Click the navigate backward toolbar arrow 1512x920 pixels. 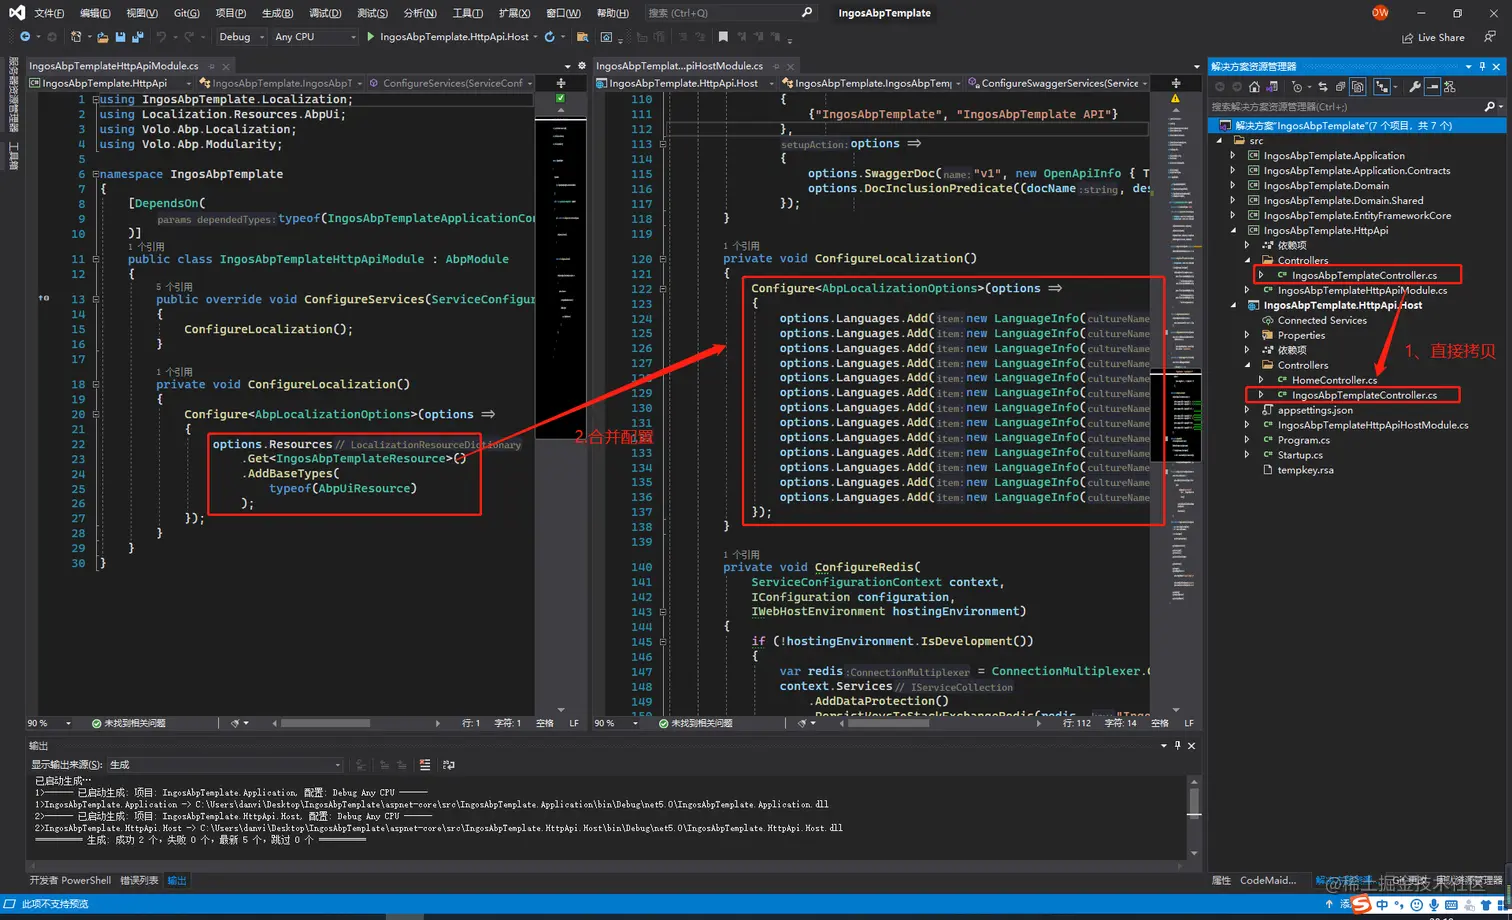pyautogui.click(x=25, y=37)
